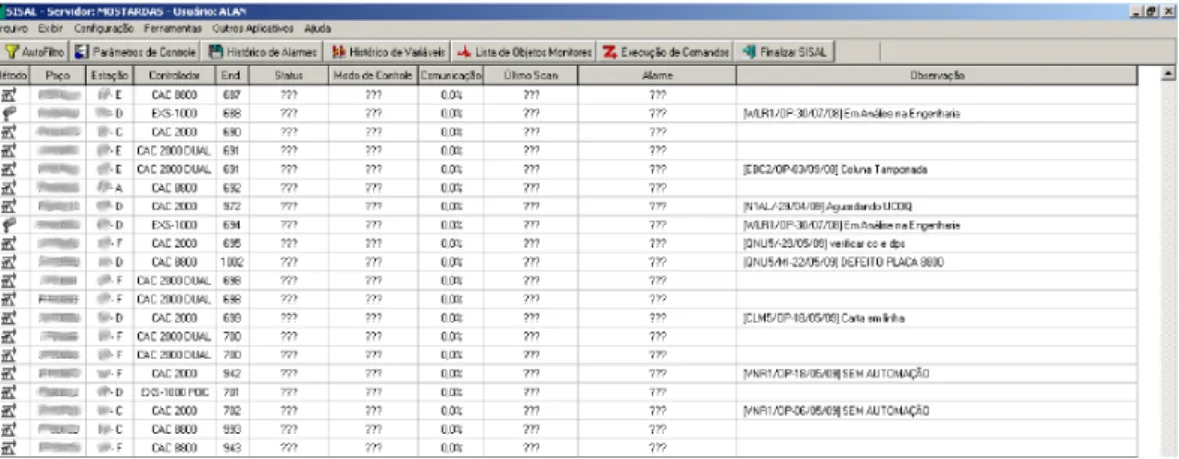This screenshot has height=459, width=1179.
Task: Select the pump icon in row End 687
Action: click(x=10, y=95)
